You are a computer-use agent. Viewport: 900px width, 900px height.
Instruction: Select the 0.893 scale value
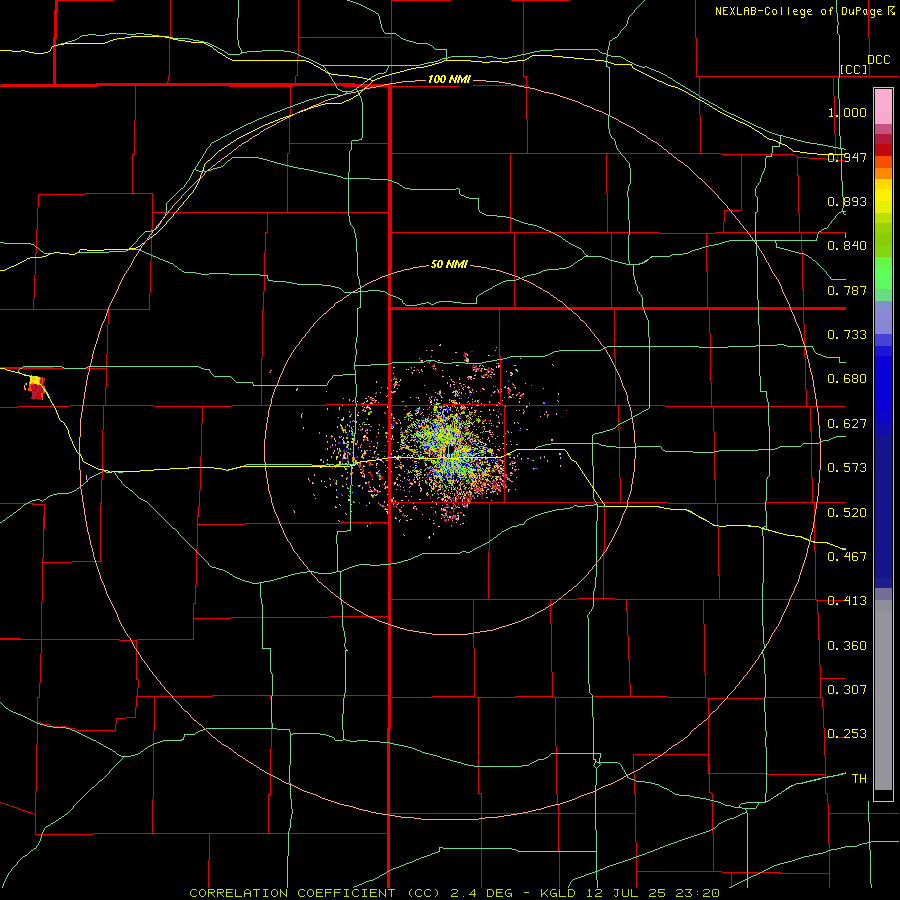coord(847,201)
